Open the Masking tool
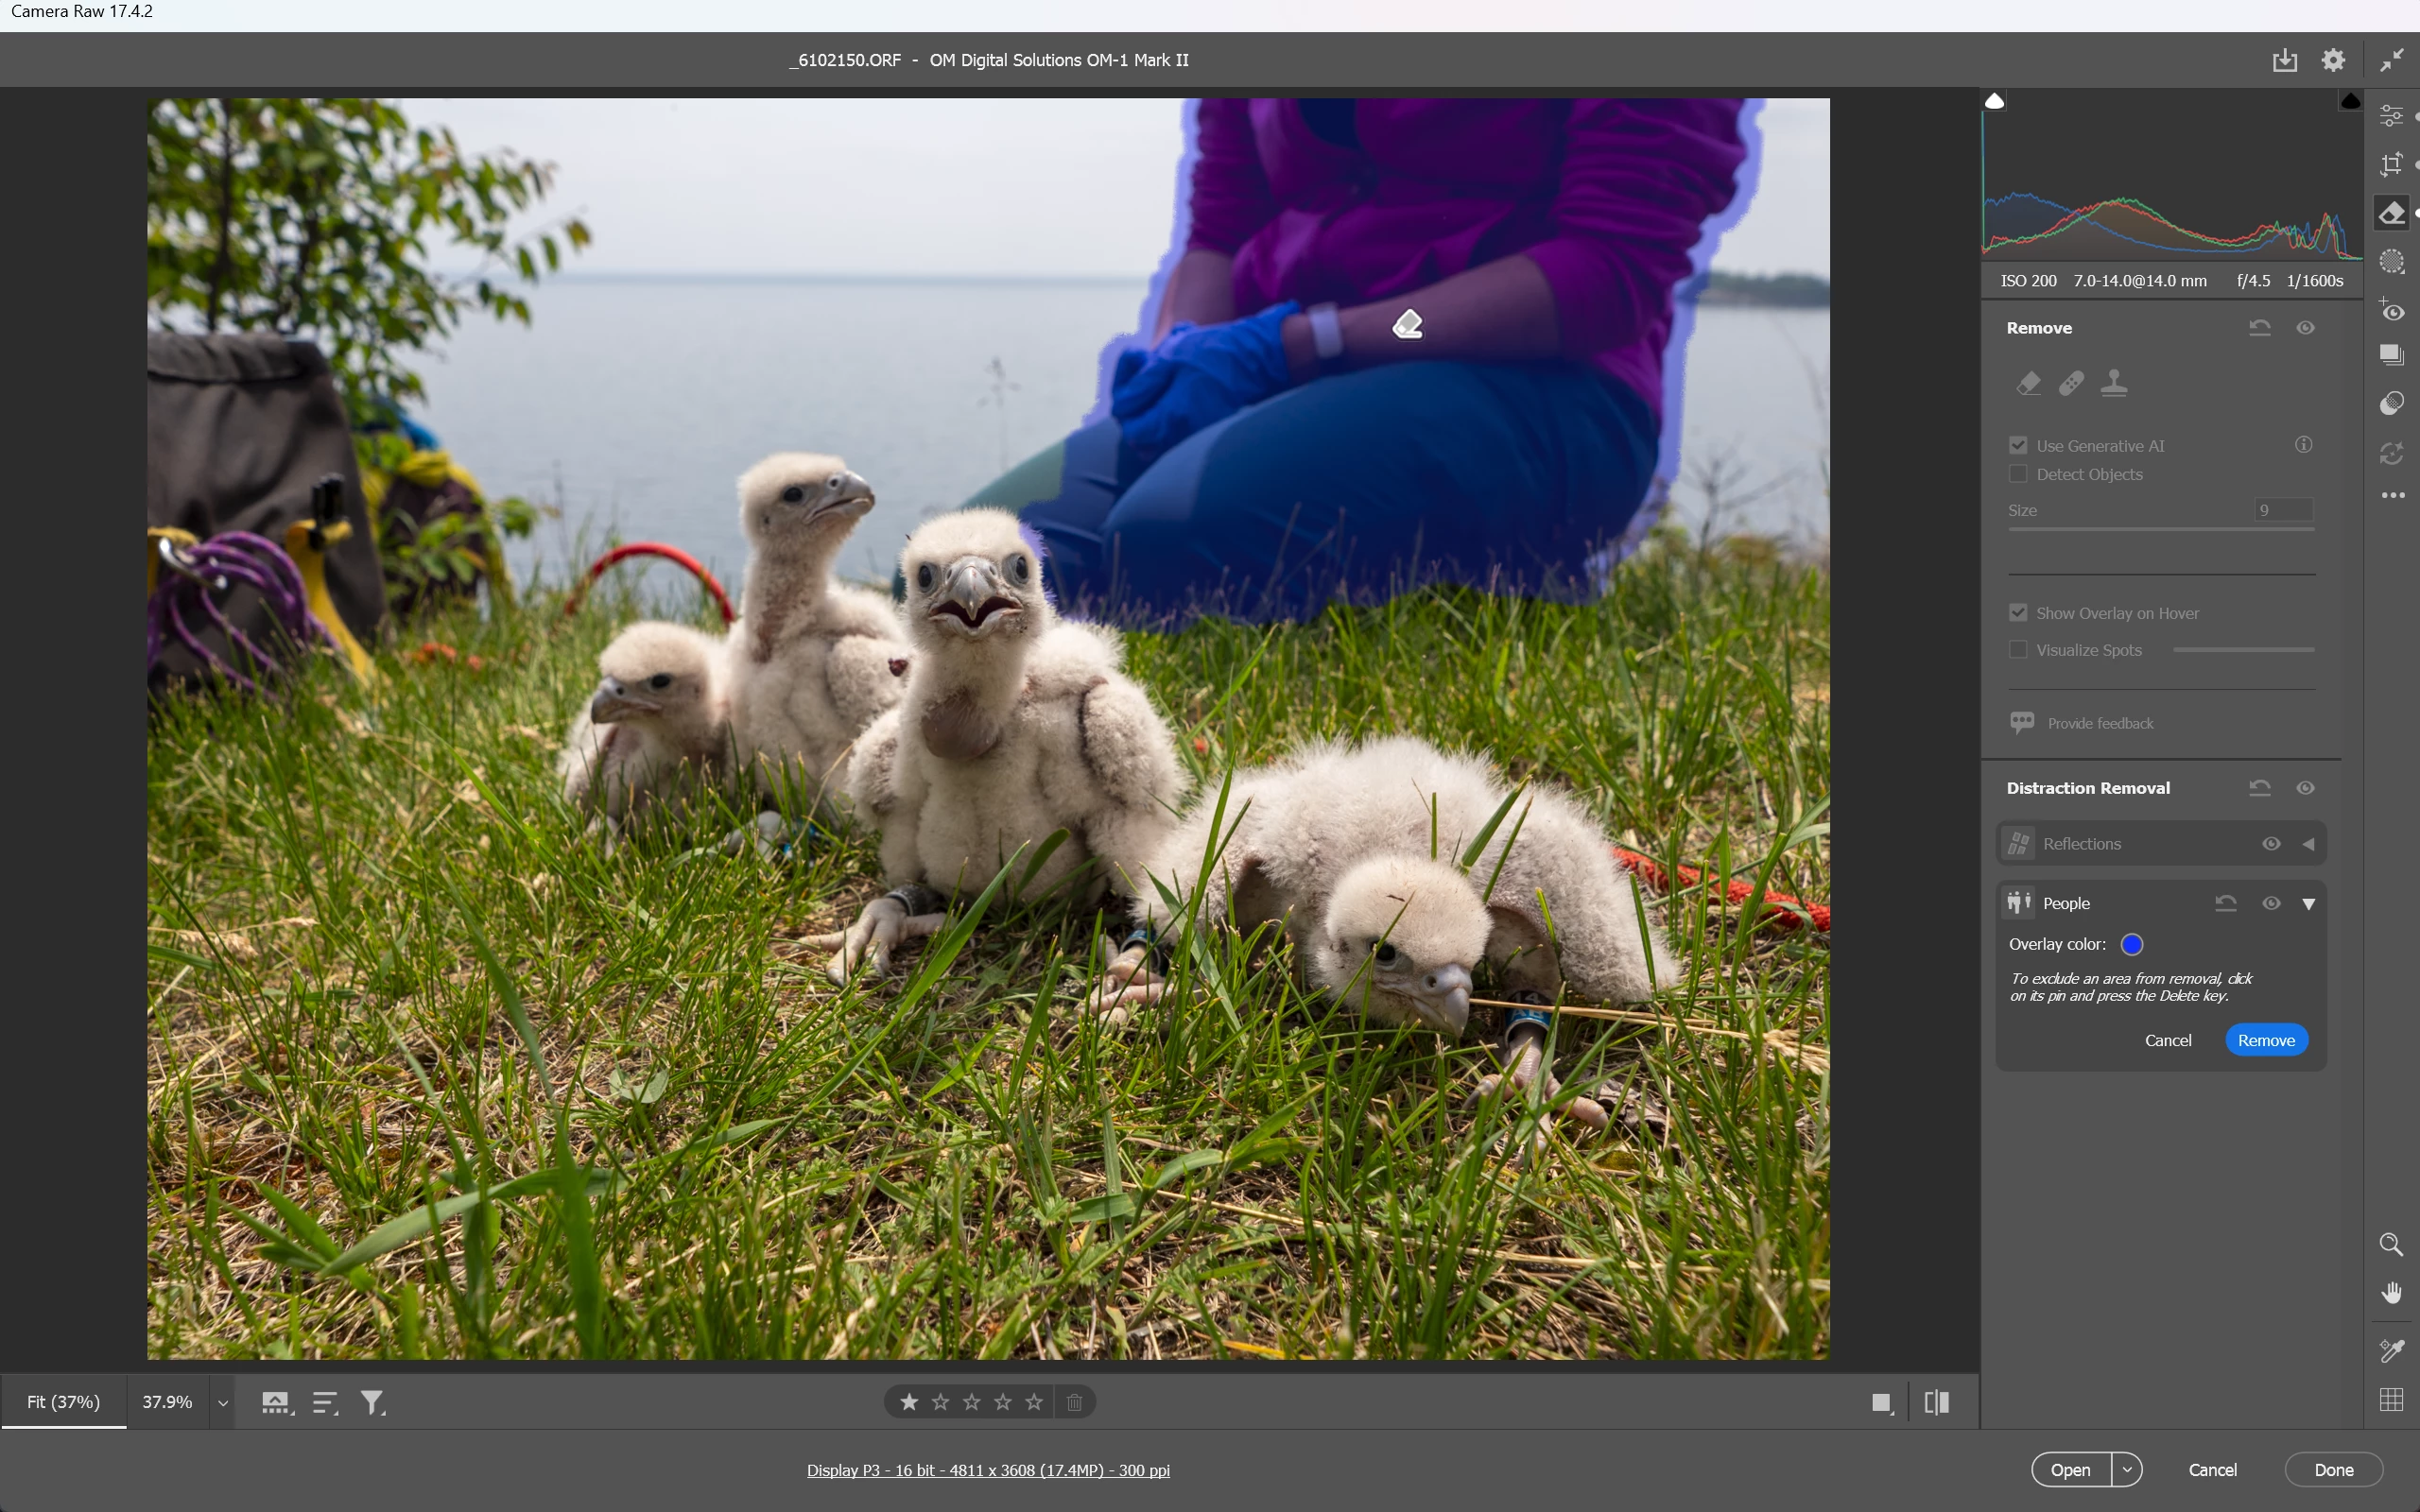This screenshot has width=2420, height=1512. tap(2391, 262)
